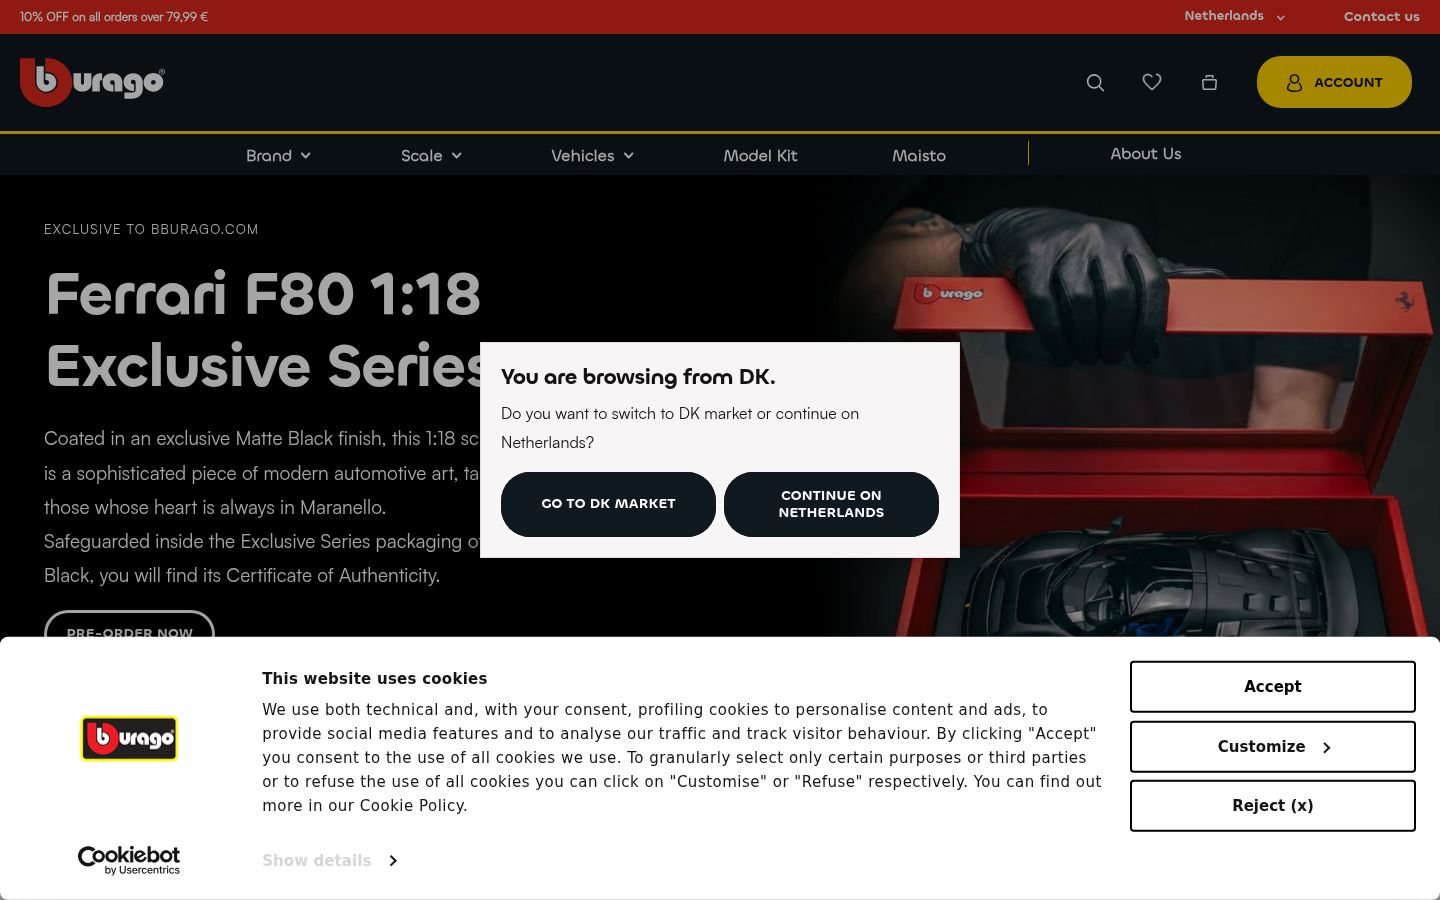Expand the Vehicles menu

coord(592,156)
